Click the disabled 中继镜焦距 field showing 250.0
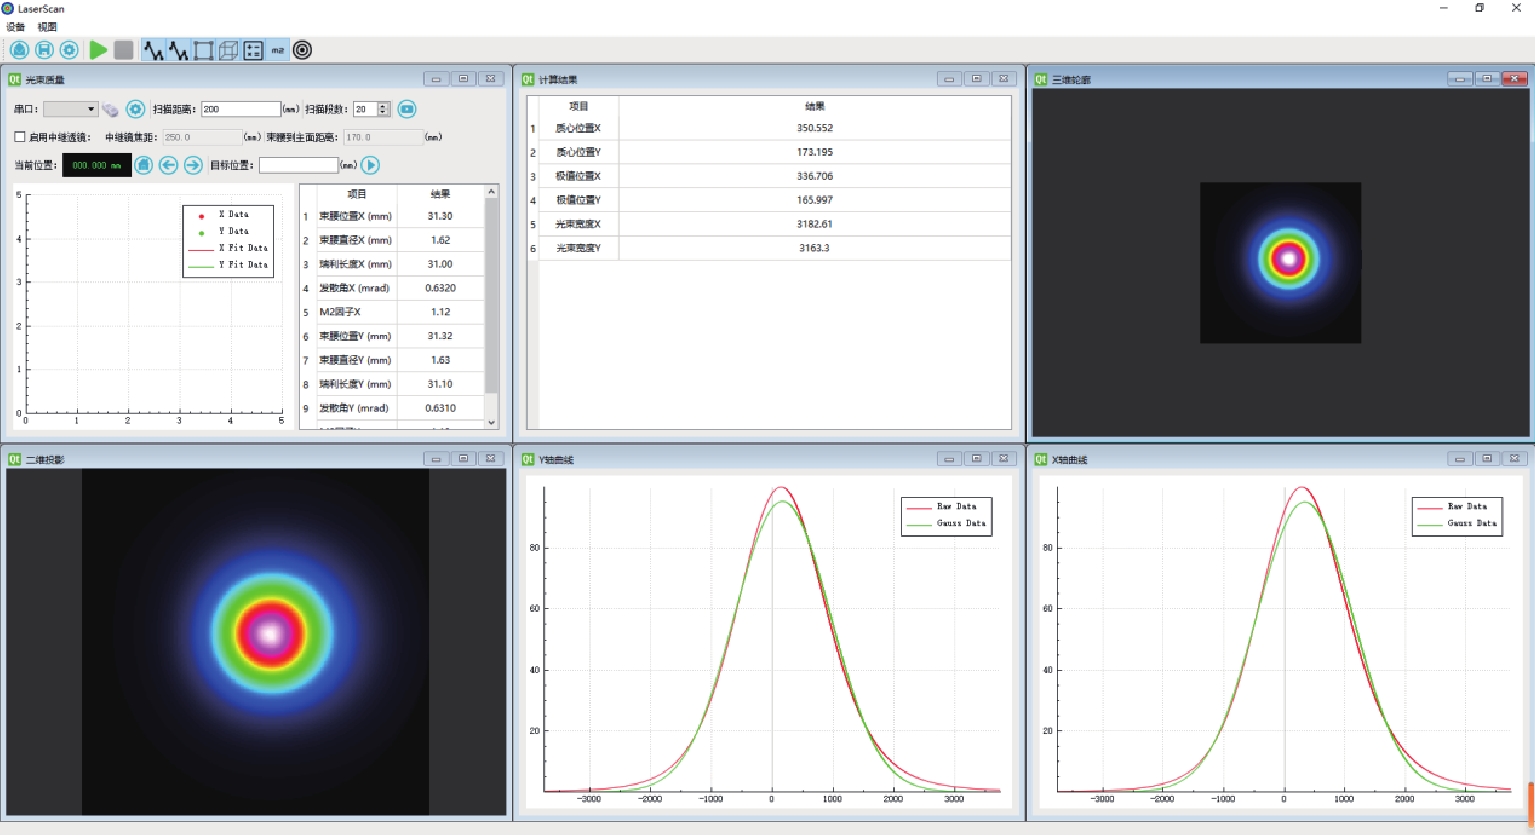 pyautogui.click(x=201, y=137)
